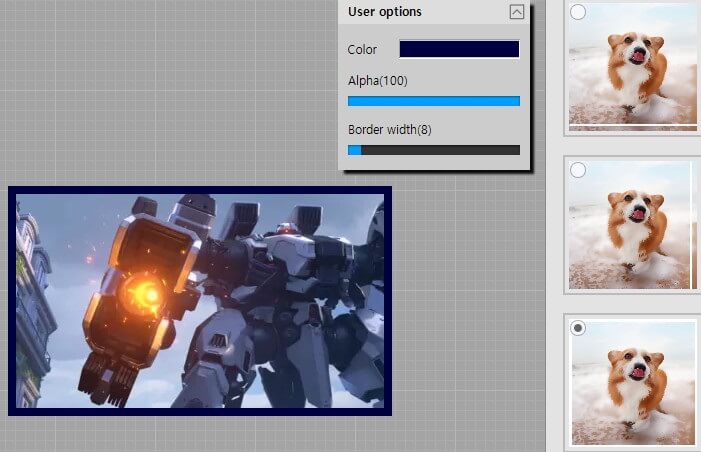Click the selected third border style radio
This screenshot has width=701, height=452.
578,328
